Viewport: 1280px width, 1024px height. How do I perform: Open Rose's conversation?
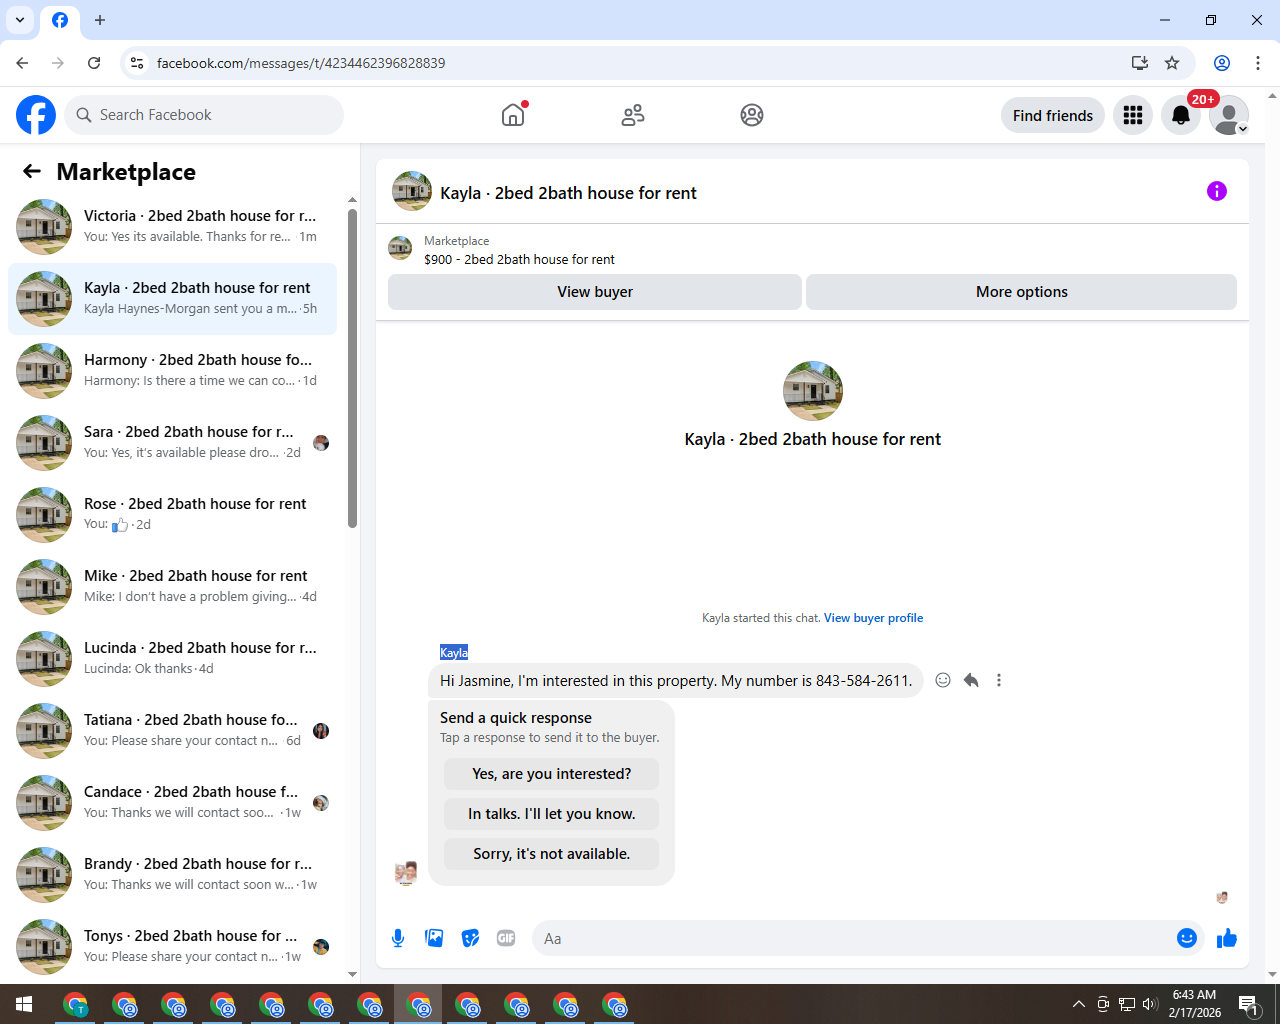click(x=172, y=515)
